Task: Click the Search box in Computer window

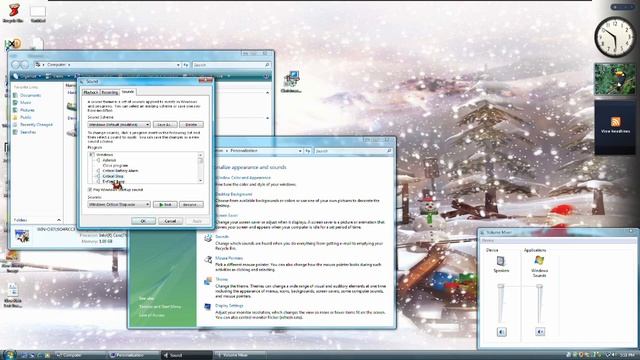Action: coord(231,65)
